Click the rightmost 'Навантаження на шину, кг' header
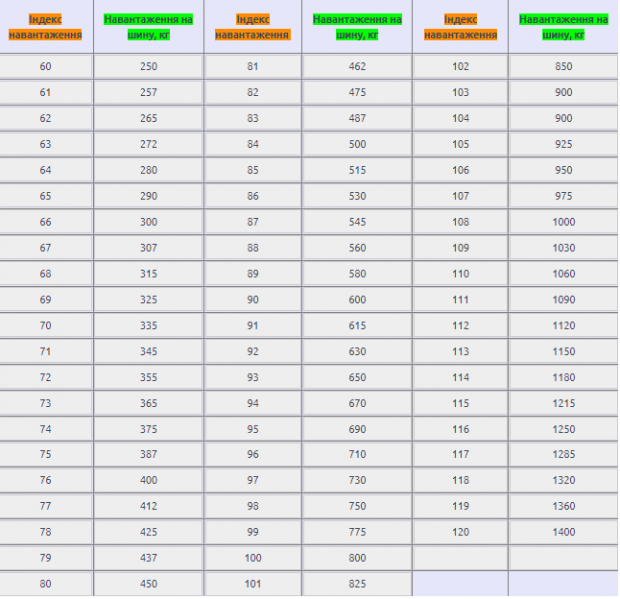Image resolution: width=620 pixels, height=599 pixels. coord(563,27)
